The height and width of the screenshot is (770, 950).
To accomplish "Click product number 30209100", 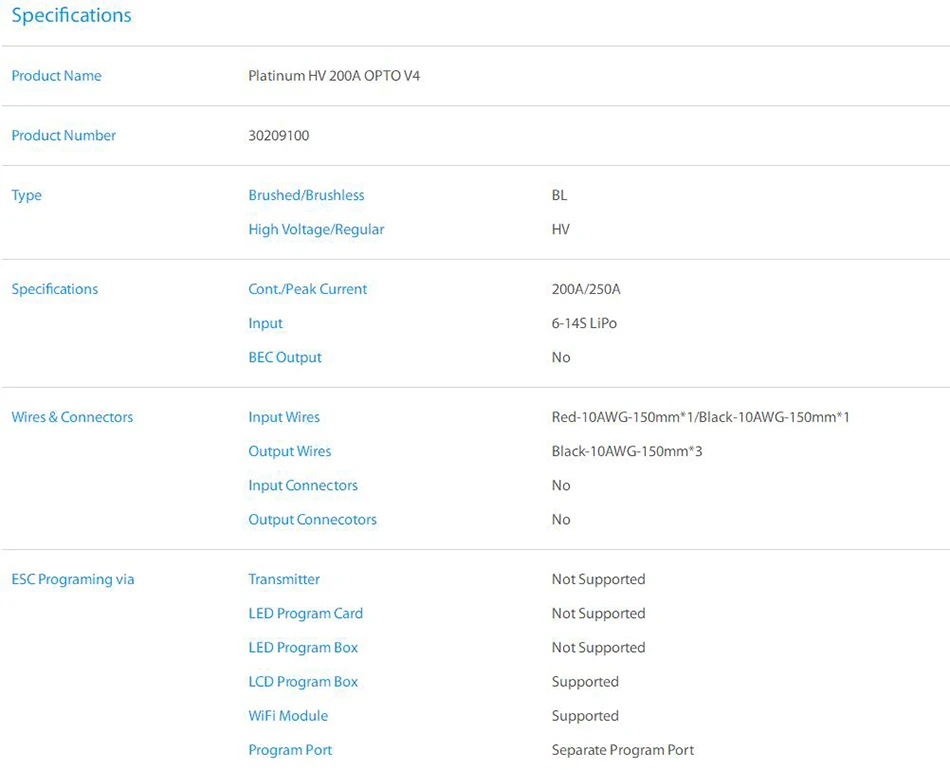I will pyautogui.click(x=279, y=135).
